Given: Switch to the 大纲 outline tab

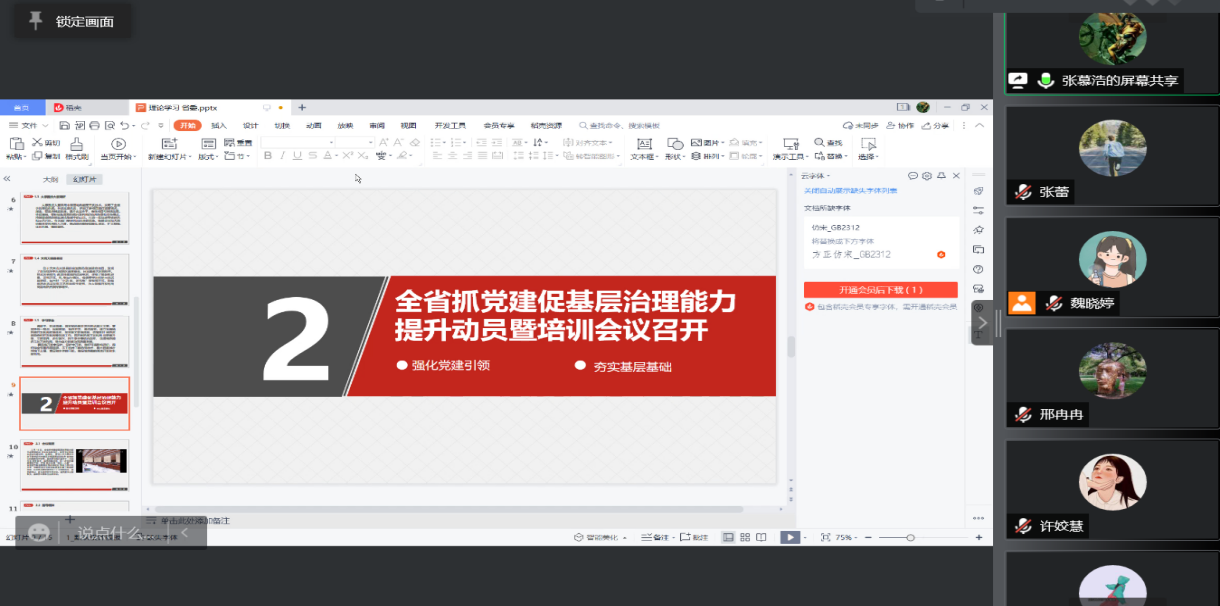Looking at the screenshot, I should click(50, 179).
